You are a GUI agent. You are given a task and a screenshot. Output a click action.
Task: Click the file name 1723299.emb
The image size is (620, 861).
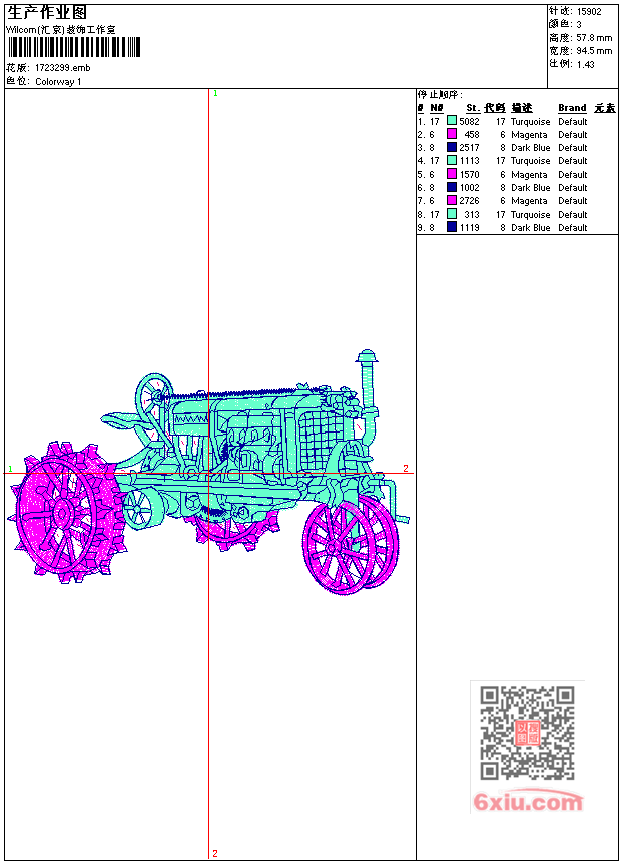[63, 68]
